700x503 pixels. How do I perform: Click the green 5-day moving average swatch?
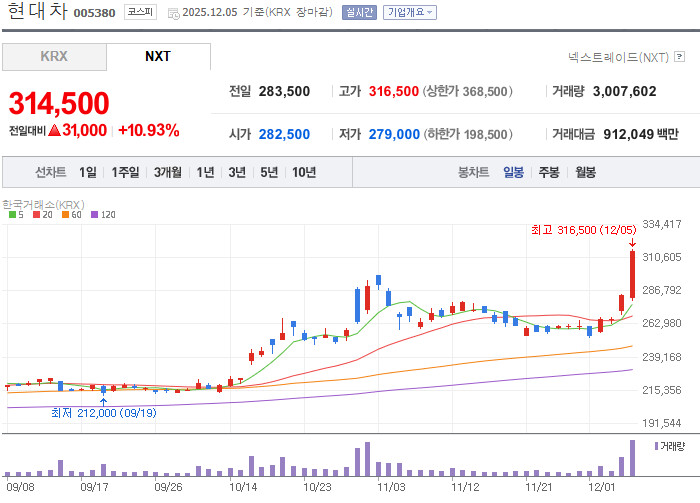coord(12,215)
